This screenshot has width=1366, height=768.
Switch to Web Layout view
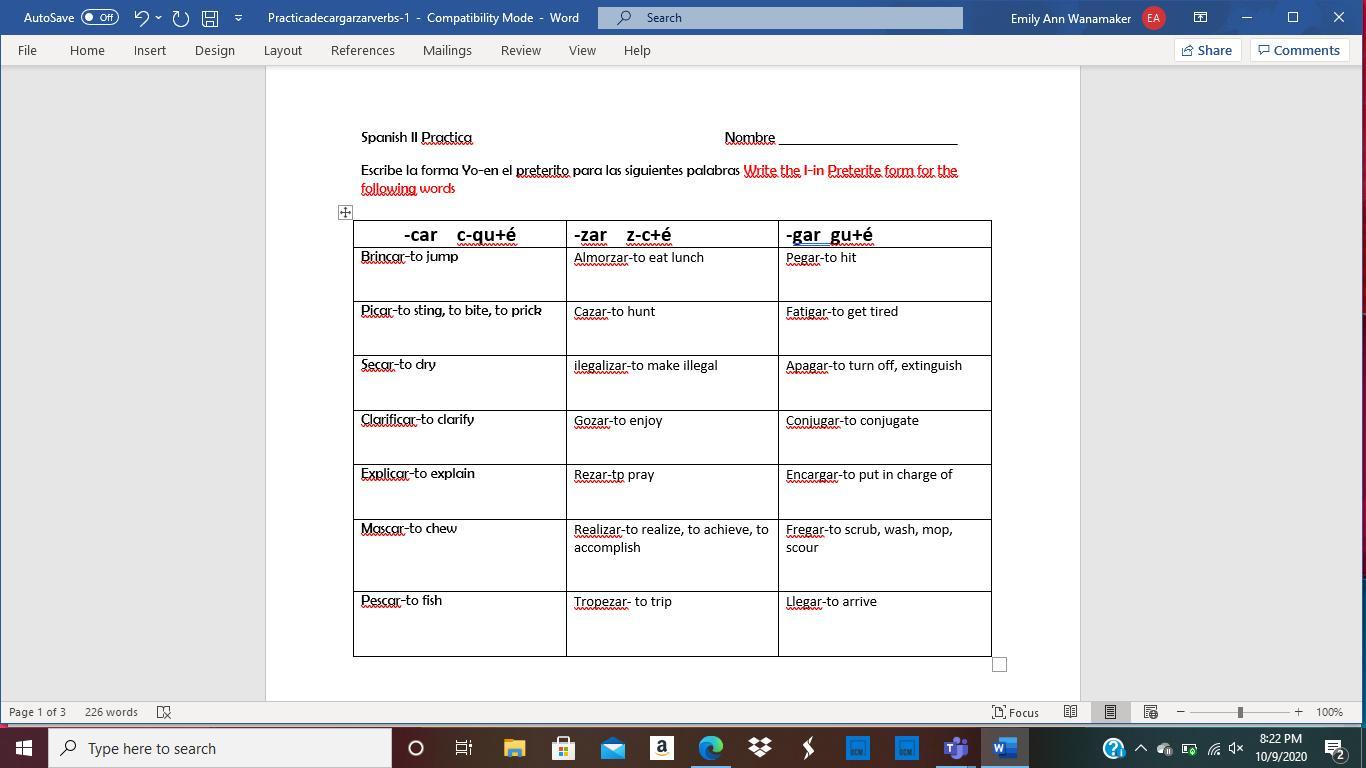pos(1150,712)
